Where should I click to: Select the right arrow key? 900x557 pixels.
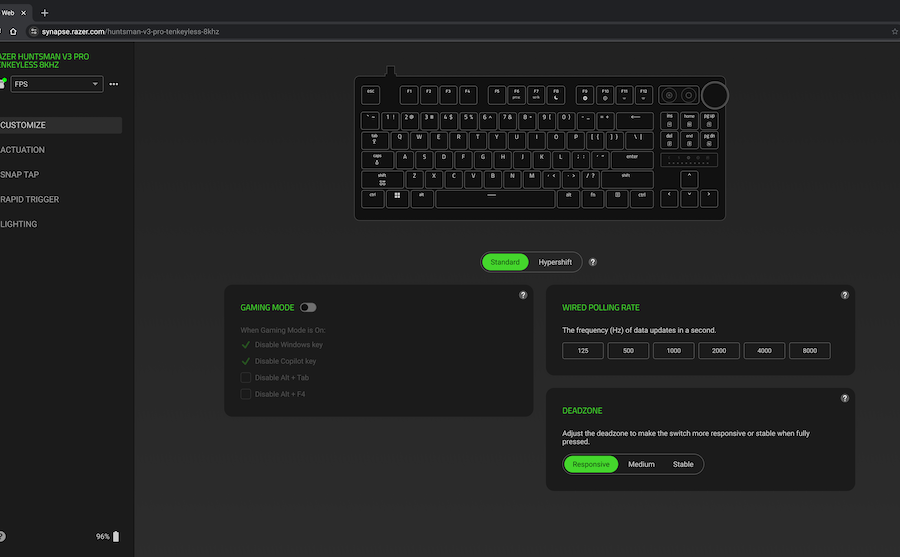click(709, 199)
